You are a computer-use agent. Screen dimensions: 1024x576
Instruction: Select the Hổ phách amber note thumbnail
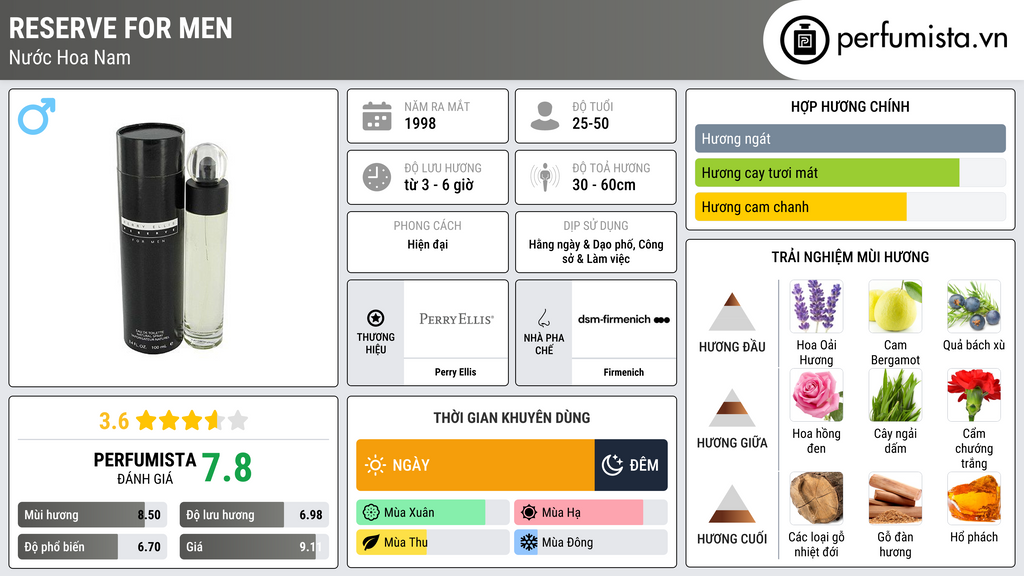tap(974, 499)
